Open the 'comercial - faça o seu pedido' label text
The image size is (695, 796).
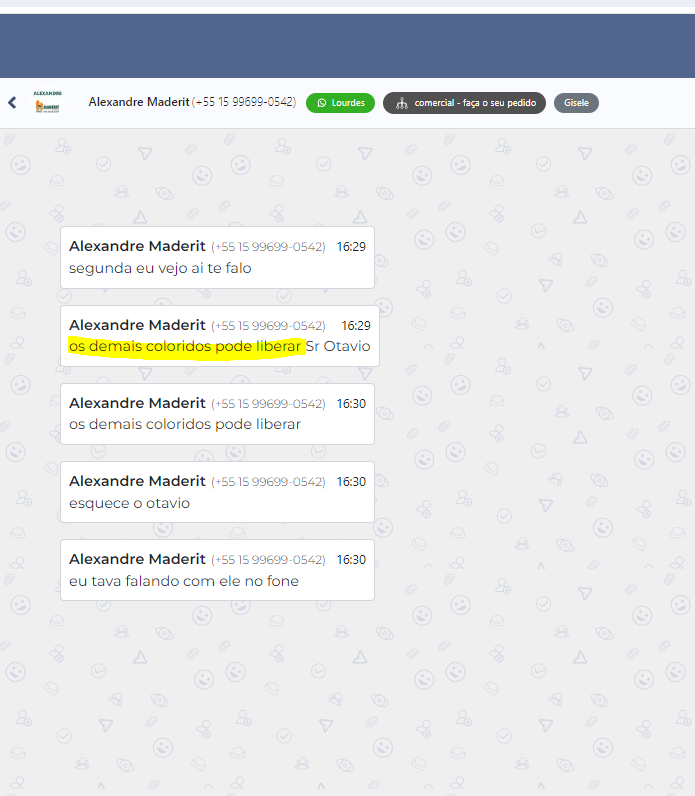coord(475,103)
